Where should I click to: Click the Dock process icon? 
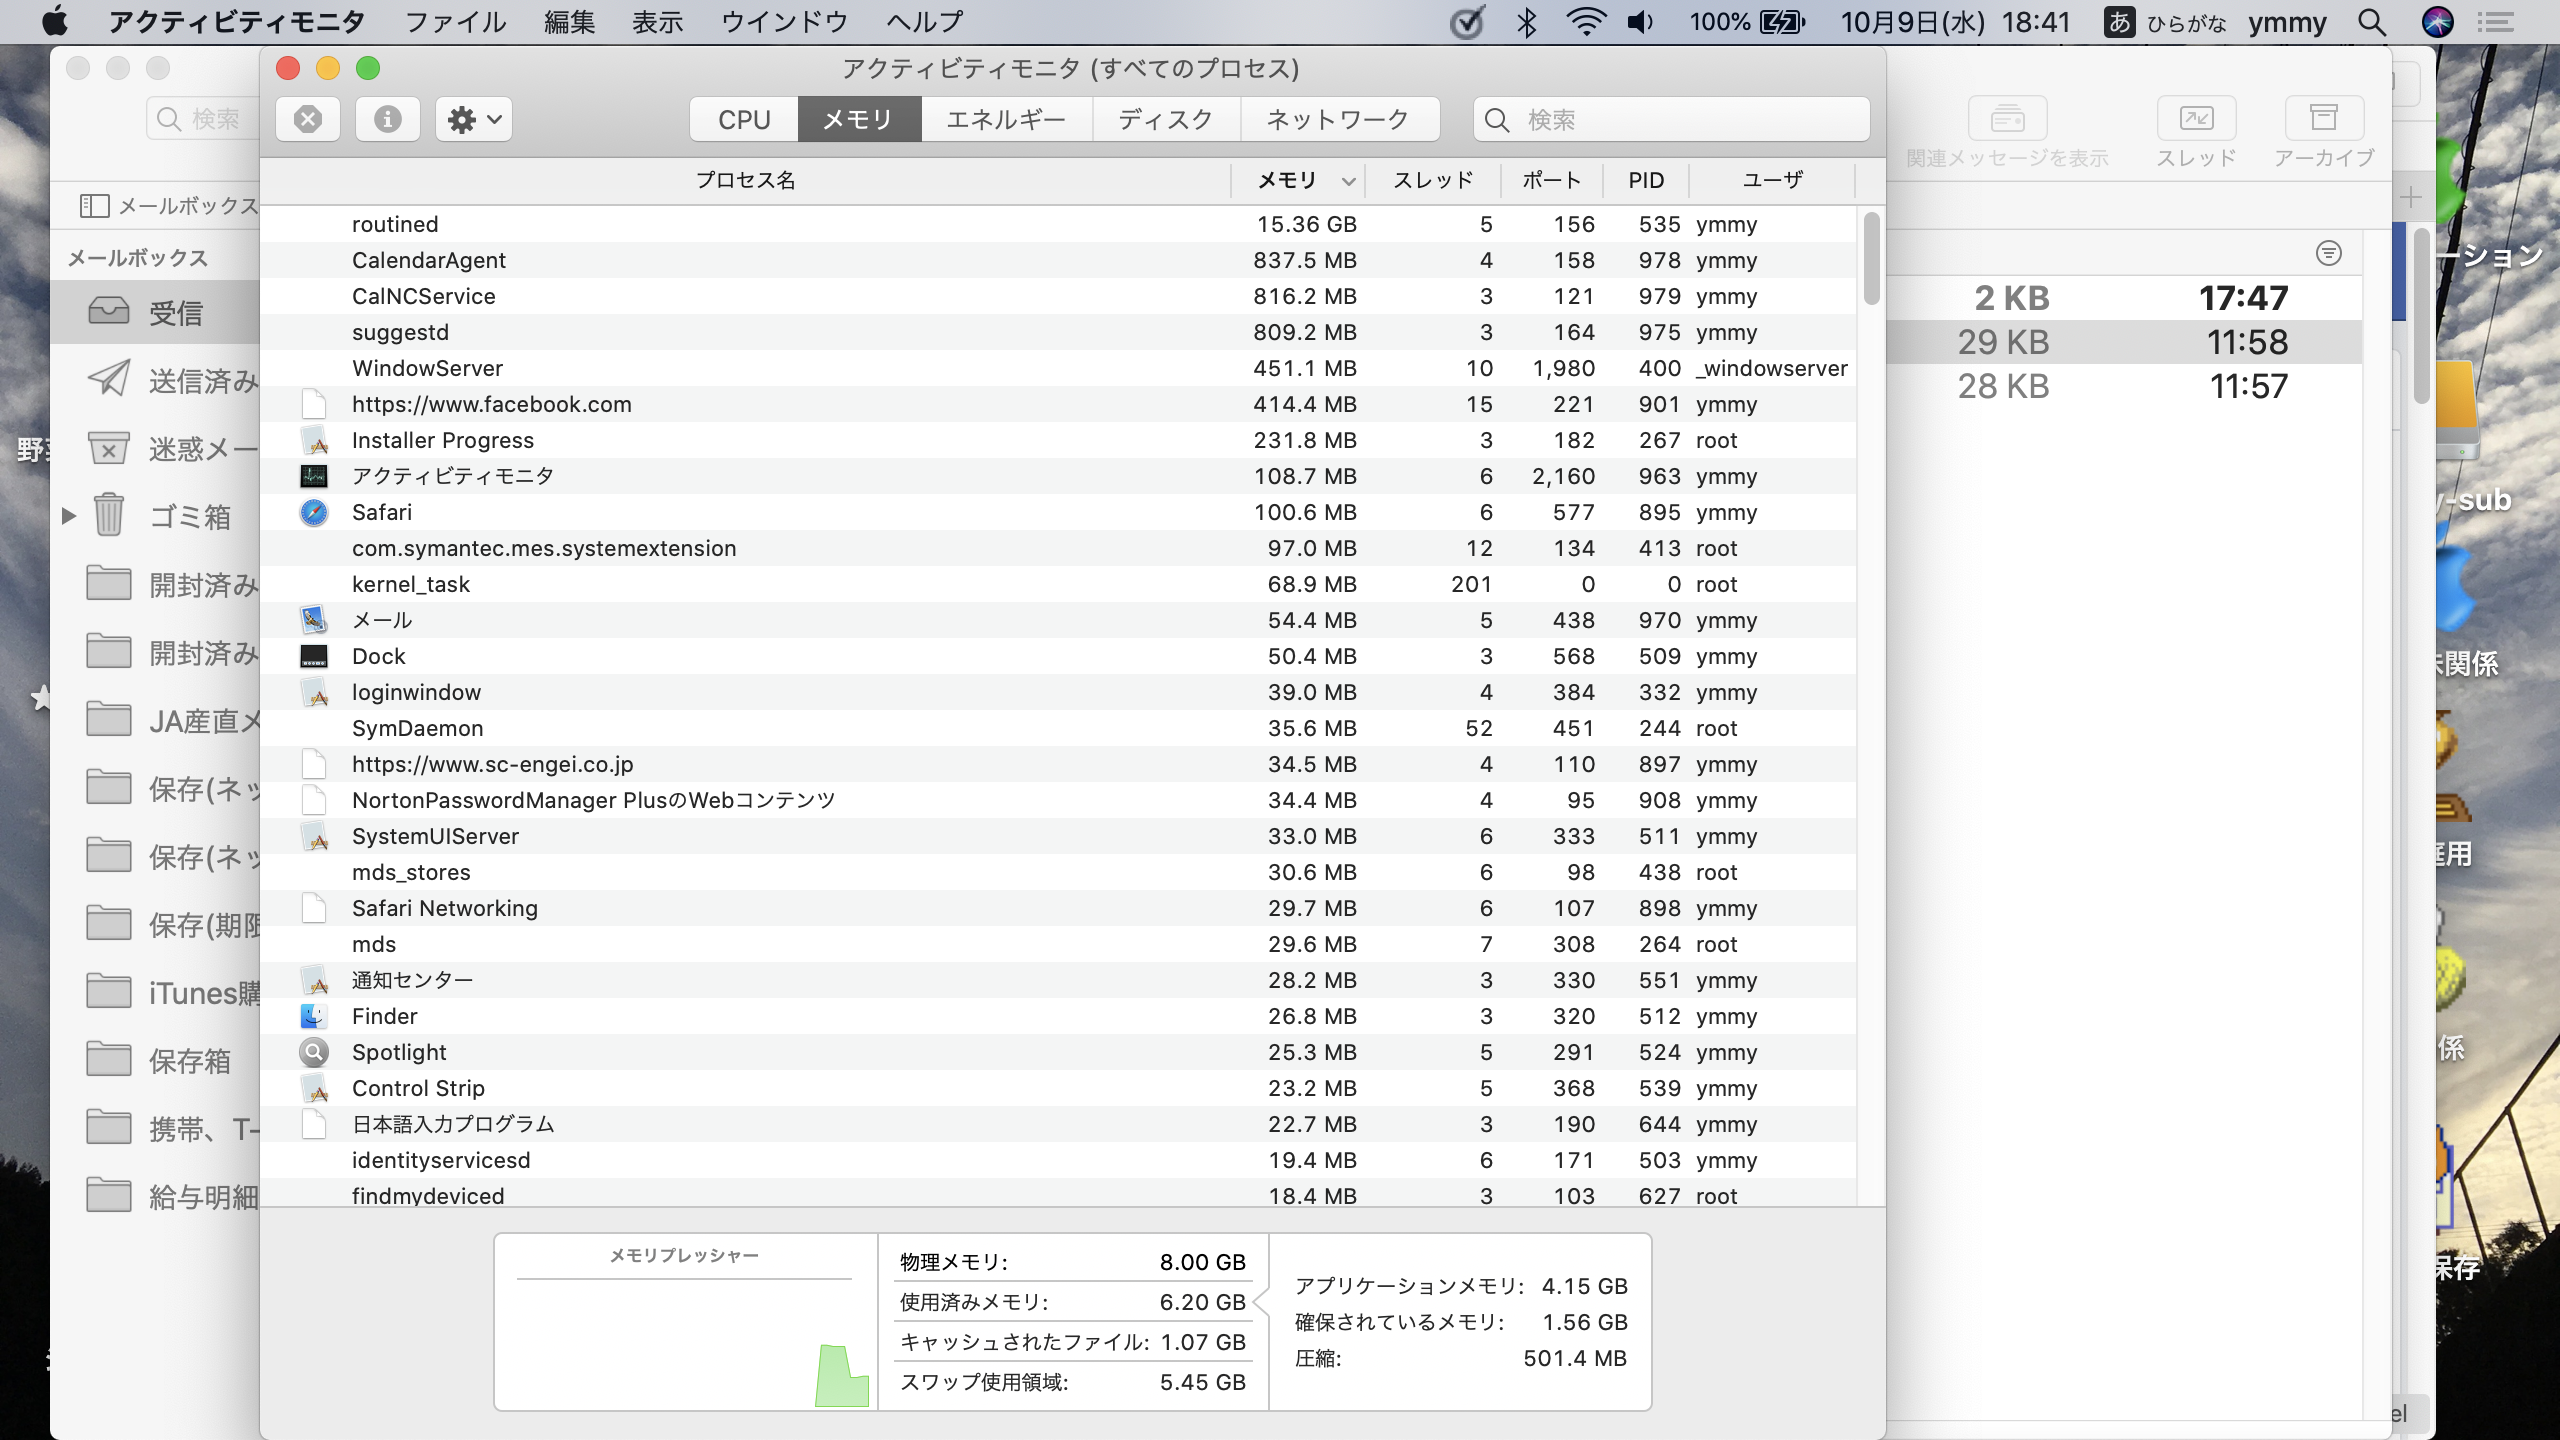(x=314, y=657)
